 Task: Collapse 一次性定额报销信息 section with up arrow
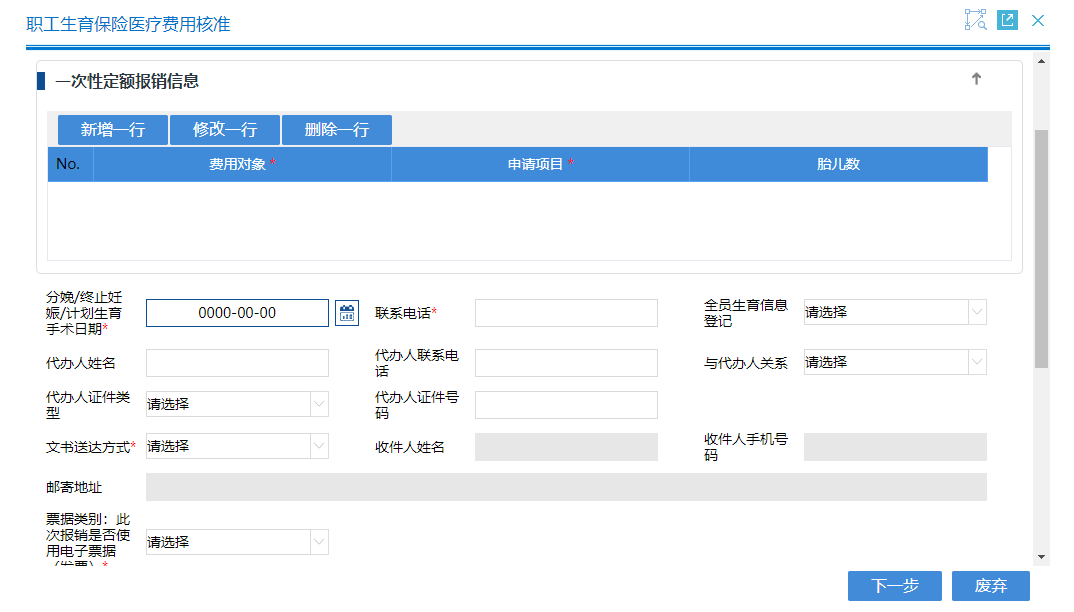pos(977,79)
